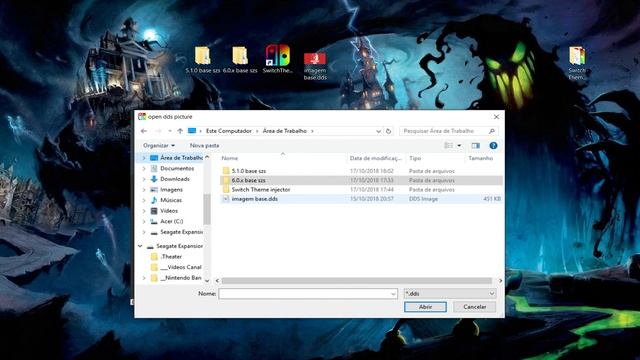Sort files by the Nome column header

click(x=230, y=158)
